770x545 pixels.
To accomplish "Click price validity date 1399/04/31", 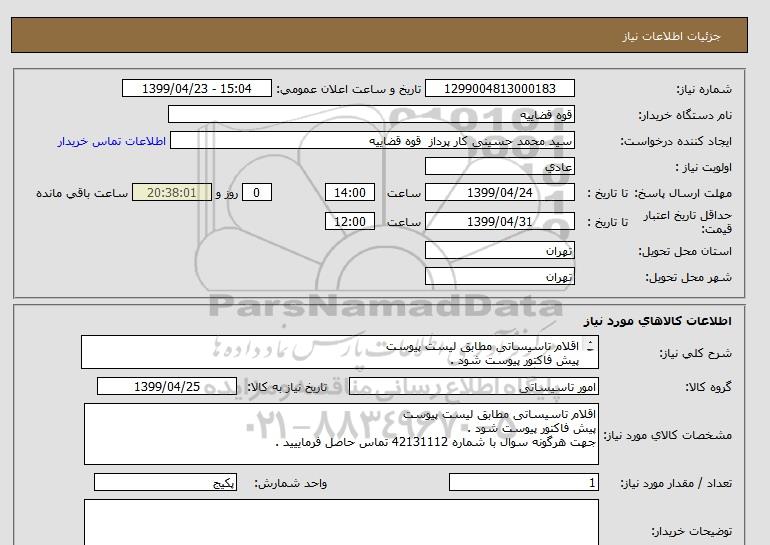I will (x=499, y=222).
